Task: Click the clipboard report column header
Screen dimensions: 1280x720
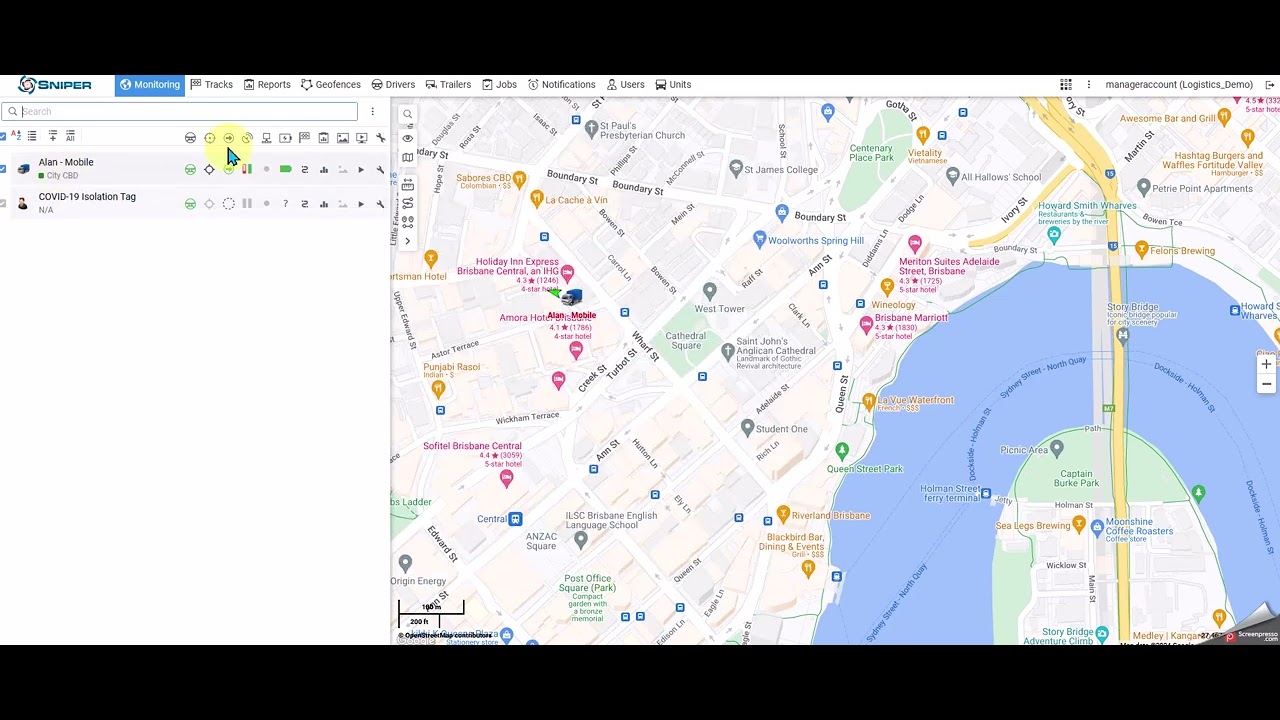Action: (x=323, y=138)
